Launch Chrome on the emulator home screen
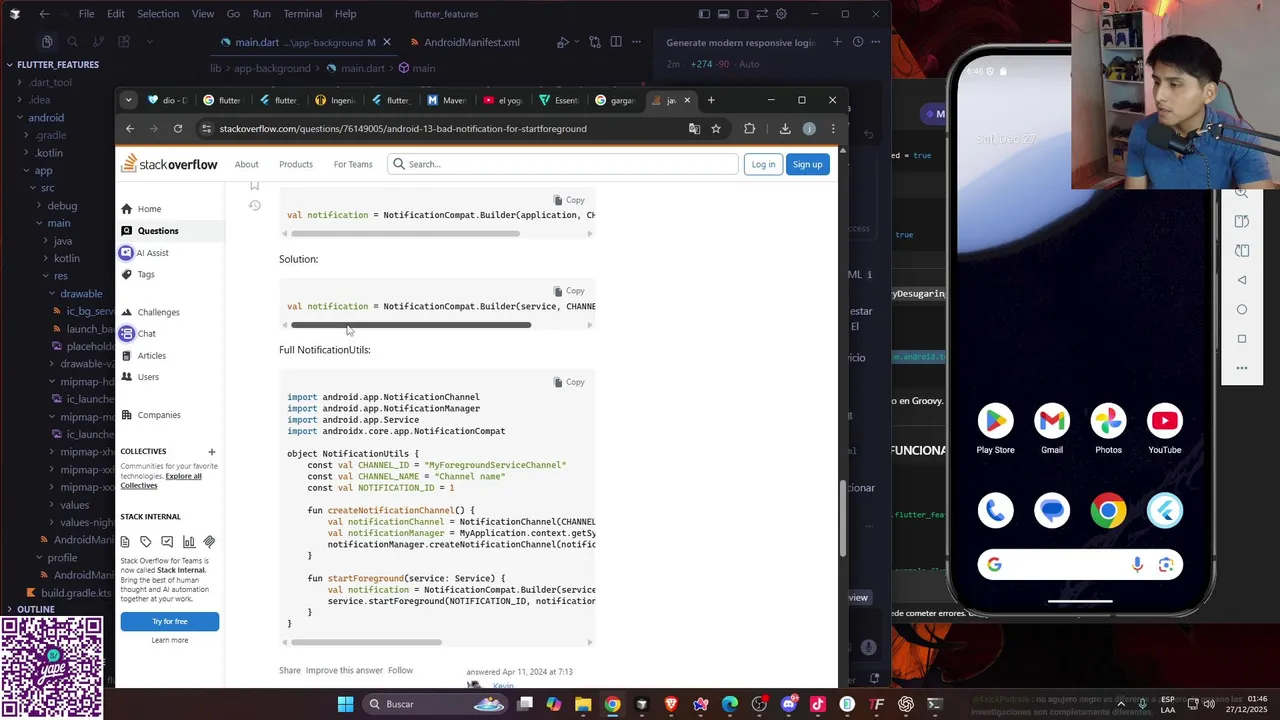The height and width of the screenshot is (720, 1280). (x=1108, y=511)
